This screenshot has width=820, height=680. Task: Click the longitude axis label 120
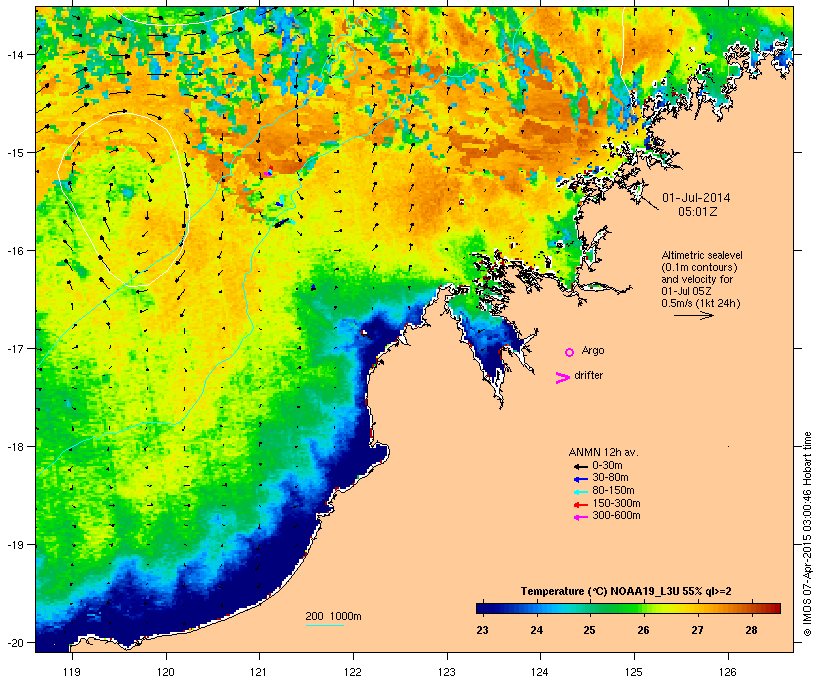point(166,672)
